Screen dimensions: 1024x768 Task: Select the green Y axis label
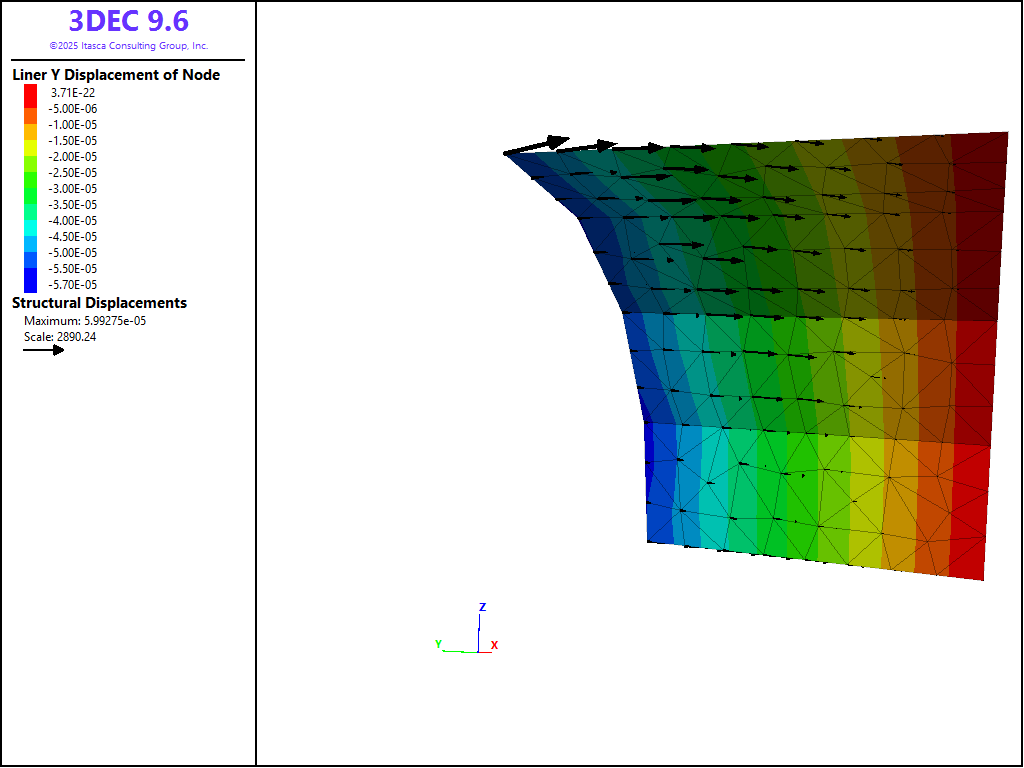[438, 644]
